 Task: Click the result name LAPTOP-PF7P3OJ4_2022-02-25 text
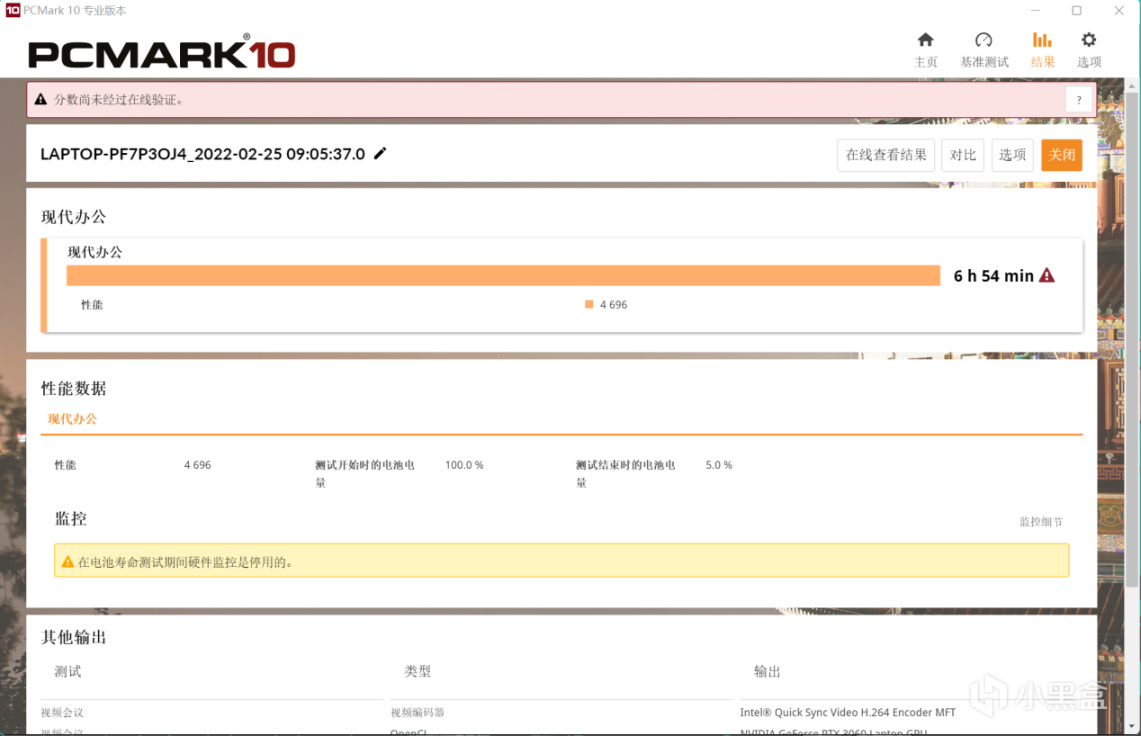coord(202,154)
